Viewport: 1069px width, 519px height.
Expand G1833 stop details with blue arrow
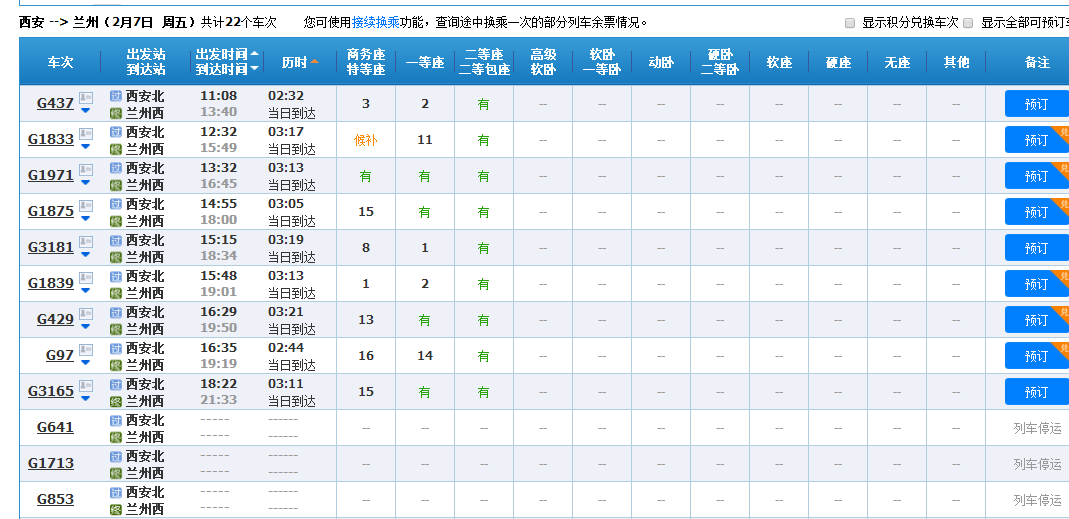pyautogui.click(x=85, y=146)
